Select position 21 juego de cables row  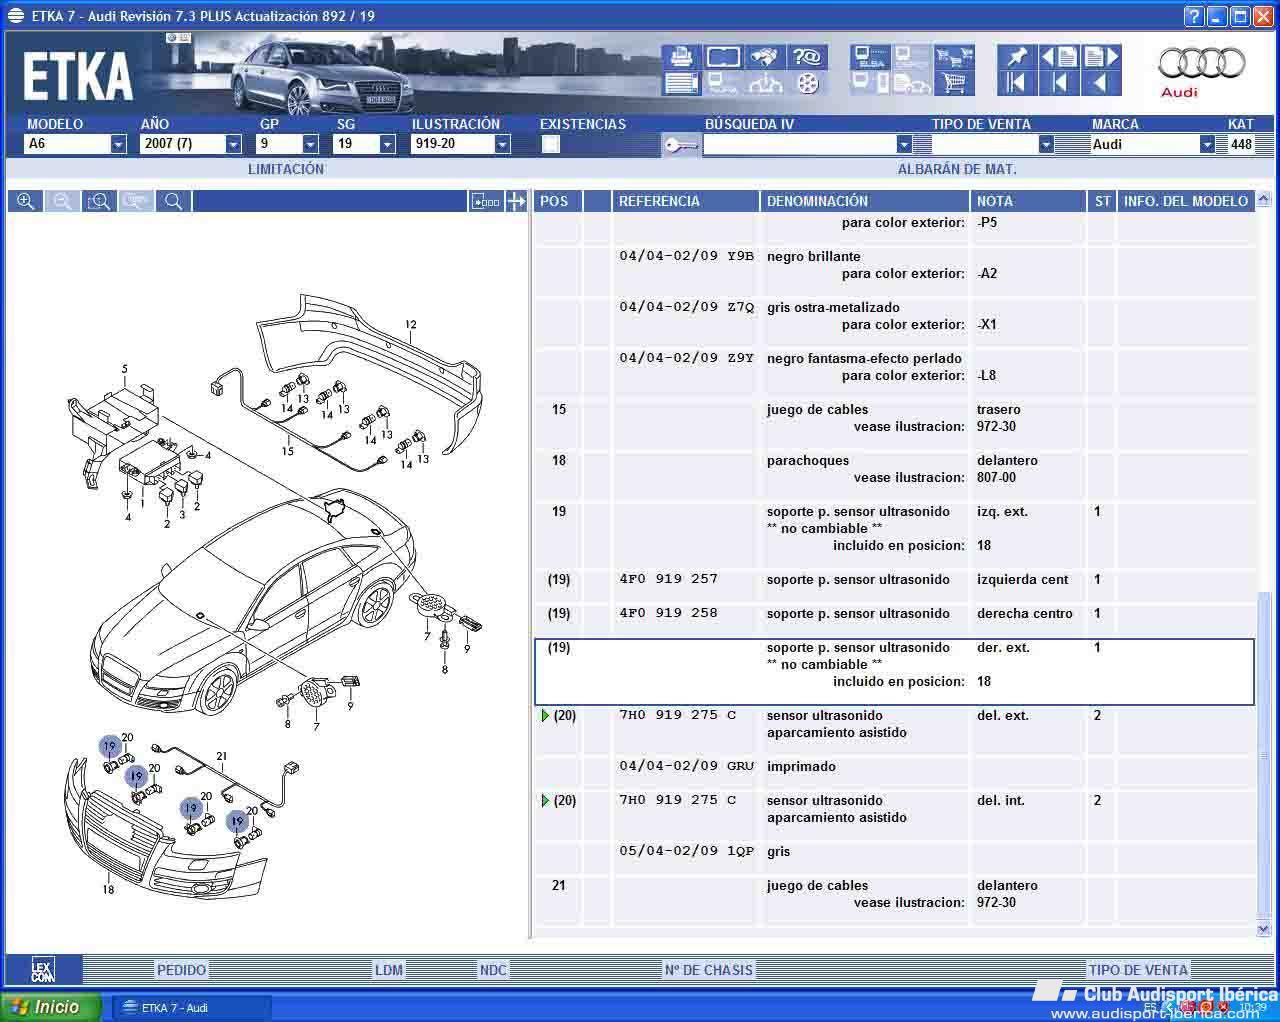pos(894,894)
